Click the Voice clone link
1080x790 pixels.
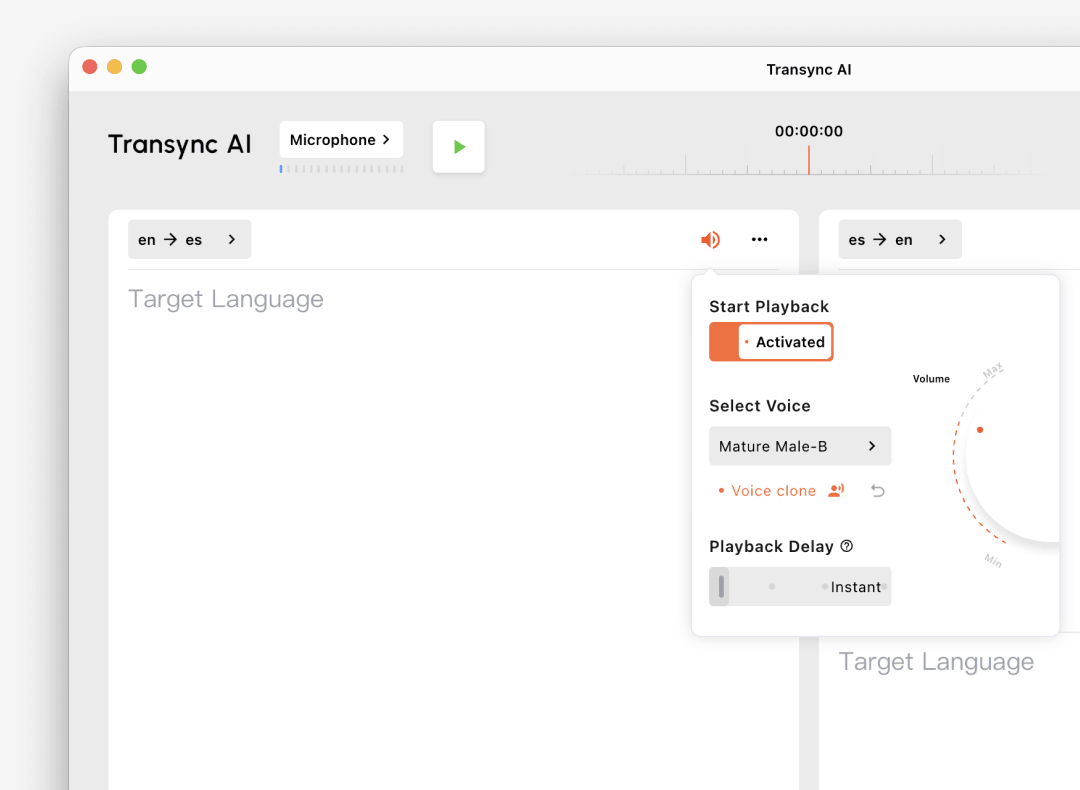(x=773, y=491)
